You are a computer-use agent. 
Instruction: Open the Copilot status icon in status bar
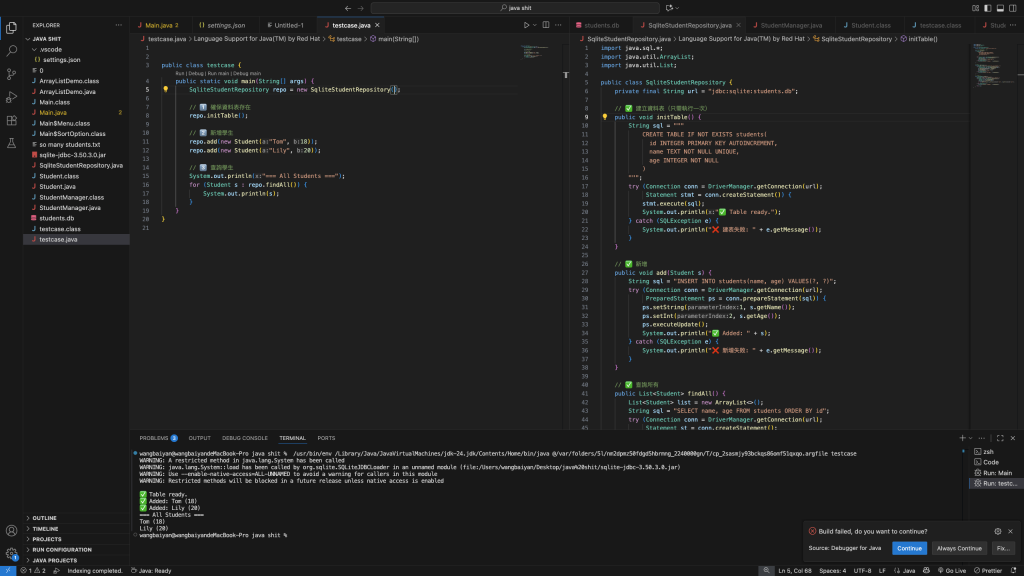(x=926, y=570)
